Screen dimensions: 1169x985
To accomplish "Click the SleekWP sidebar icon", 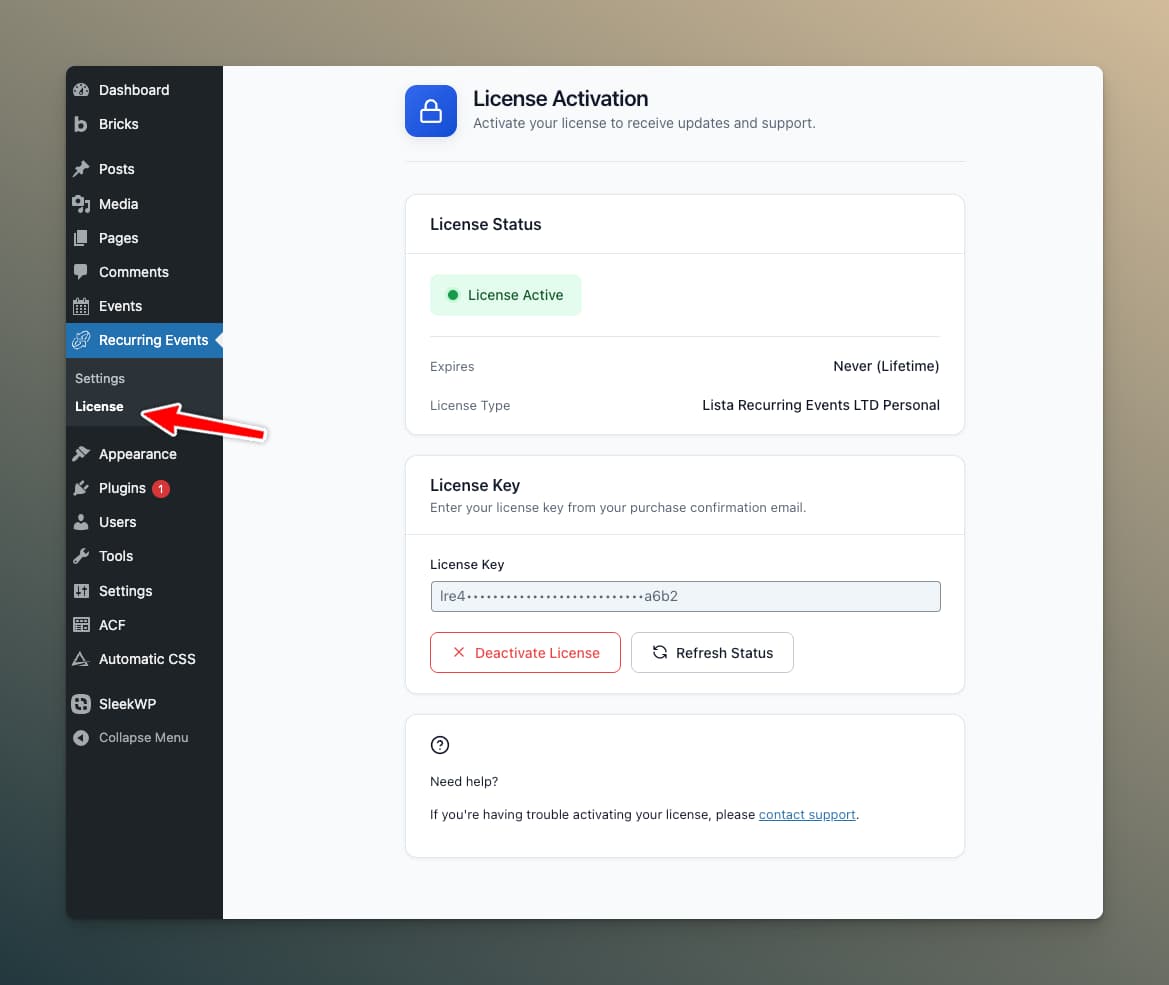I will click(80, 703).
